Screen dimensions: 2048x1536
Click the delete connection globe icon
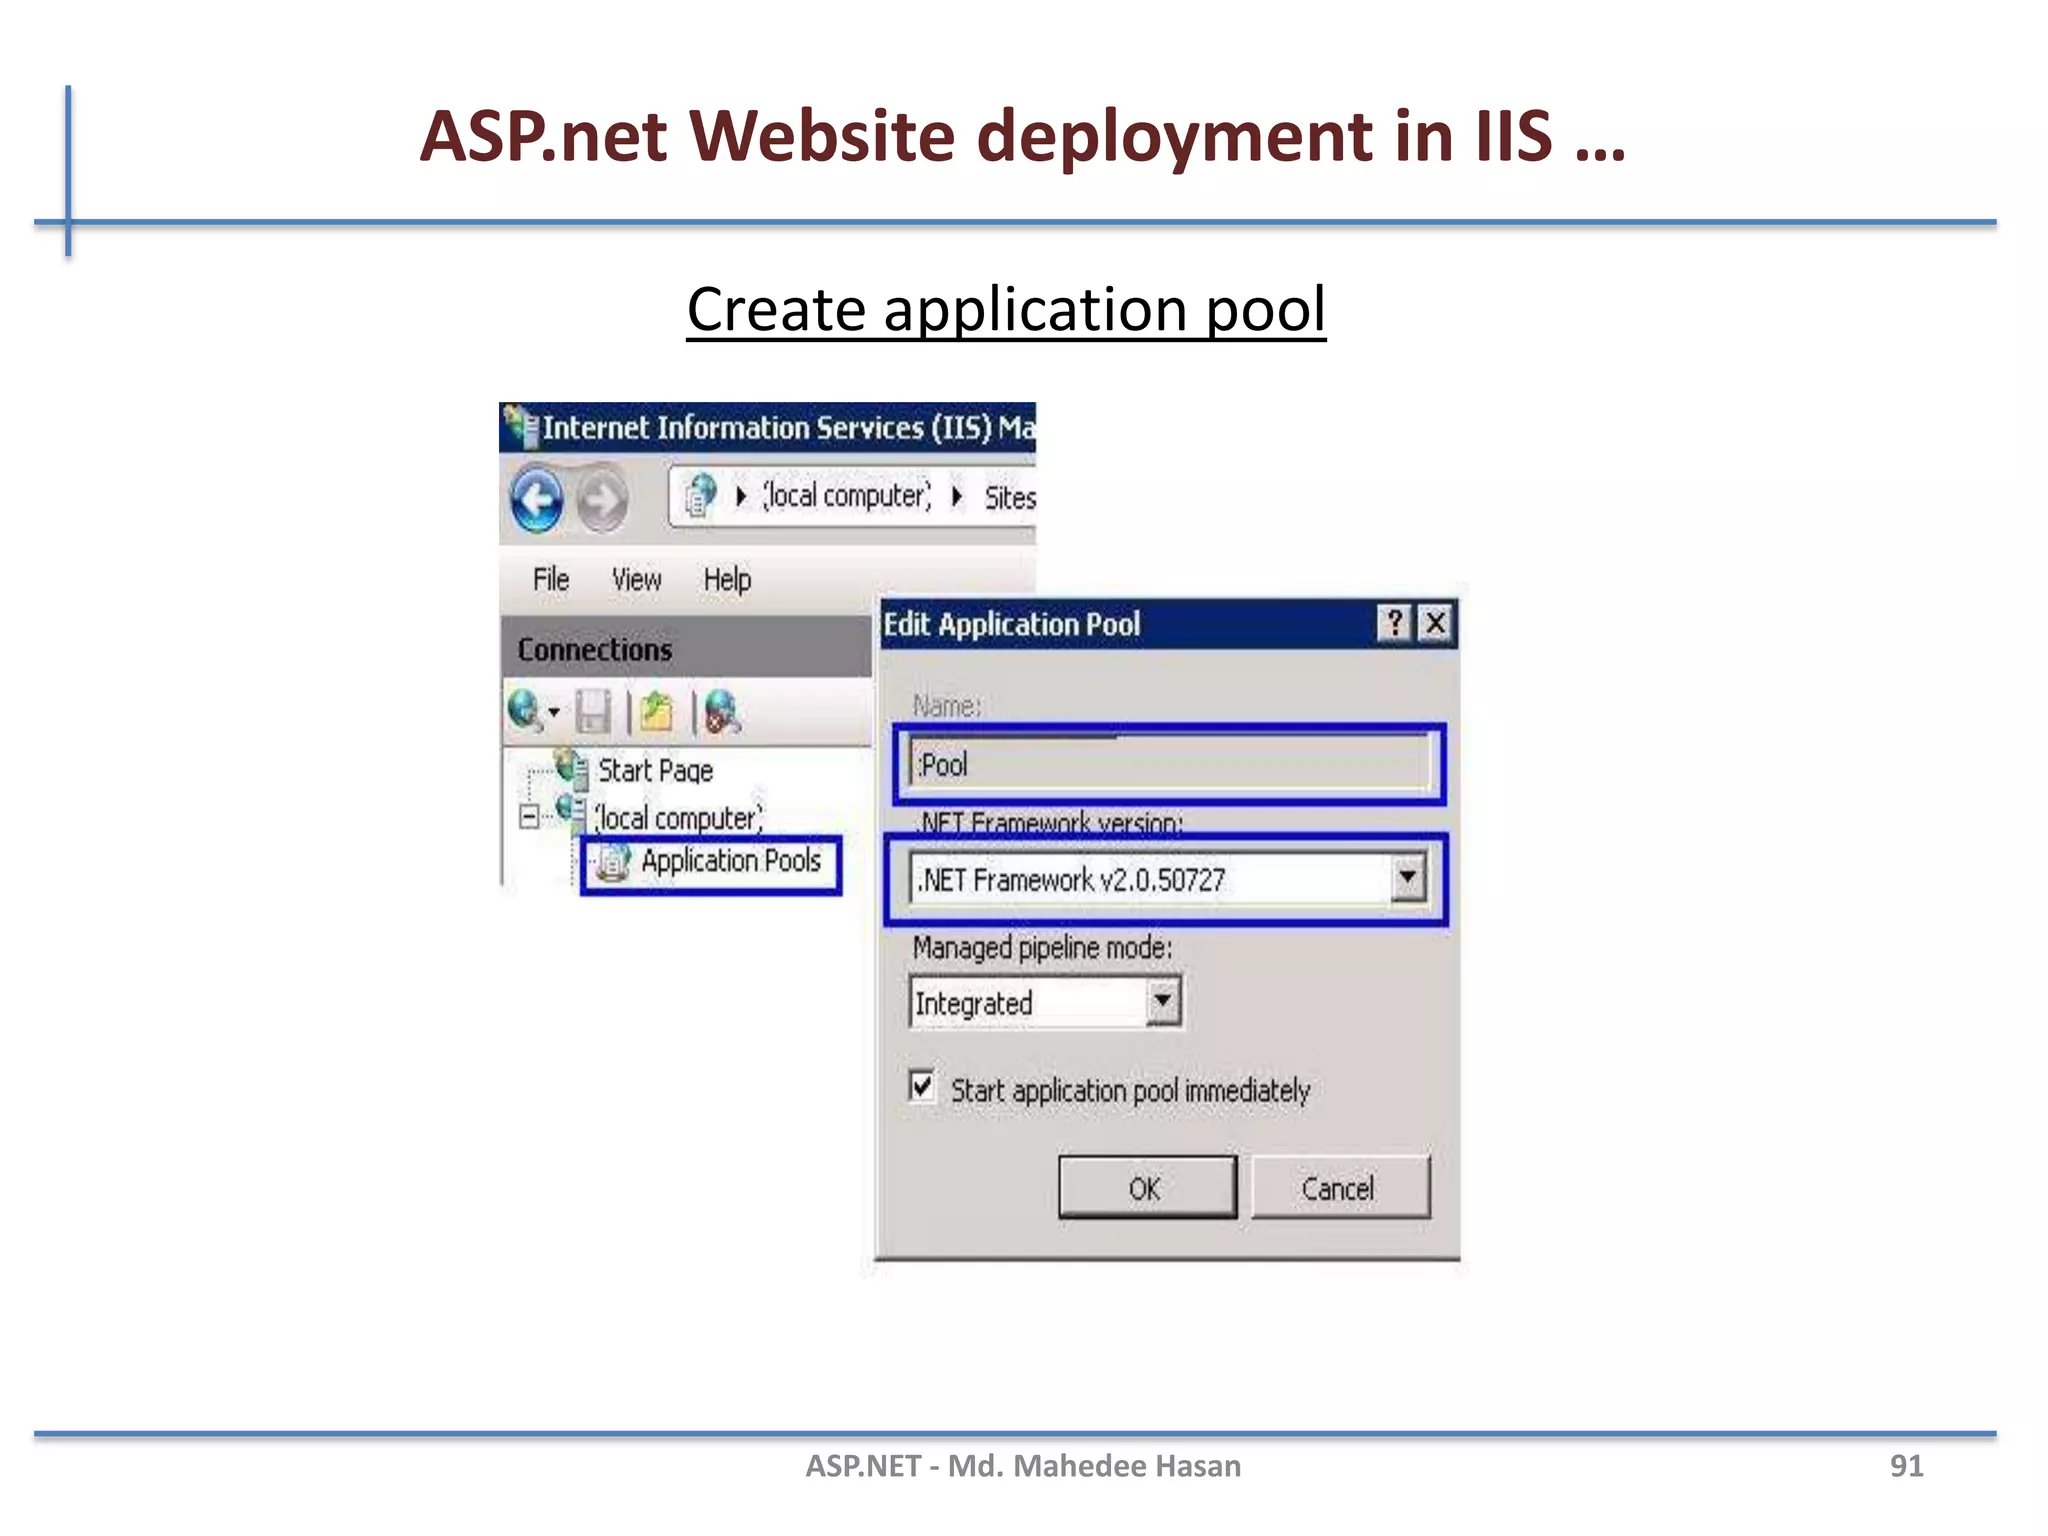coord(722,712)
